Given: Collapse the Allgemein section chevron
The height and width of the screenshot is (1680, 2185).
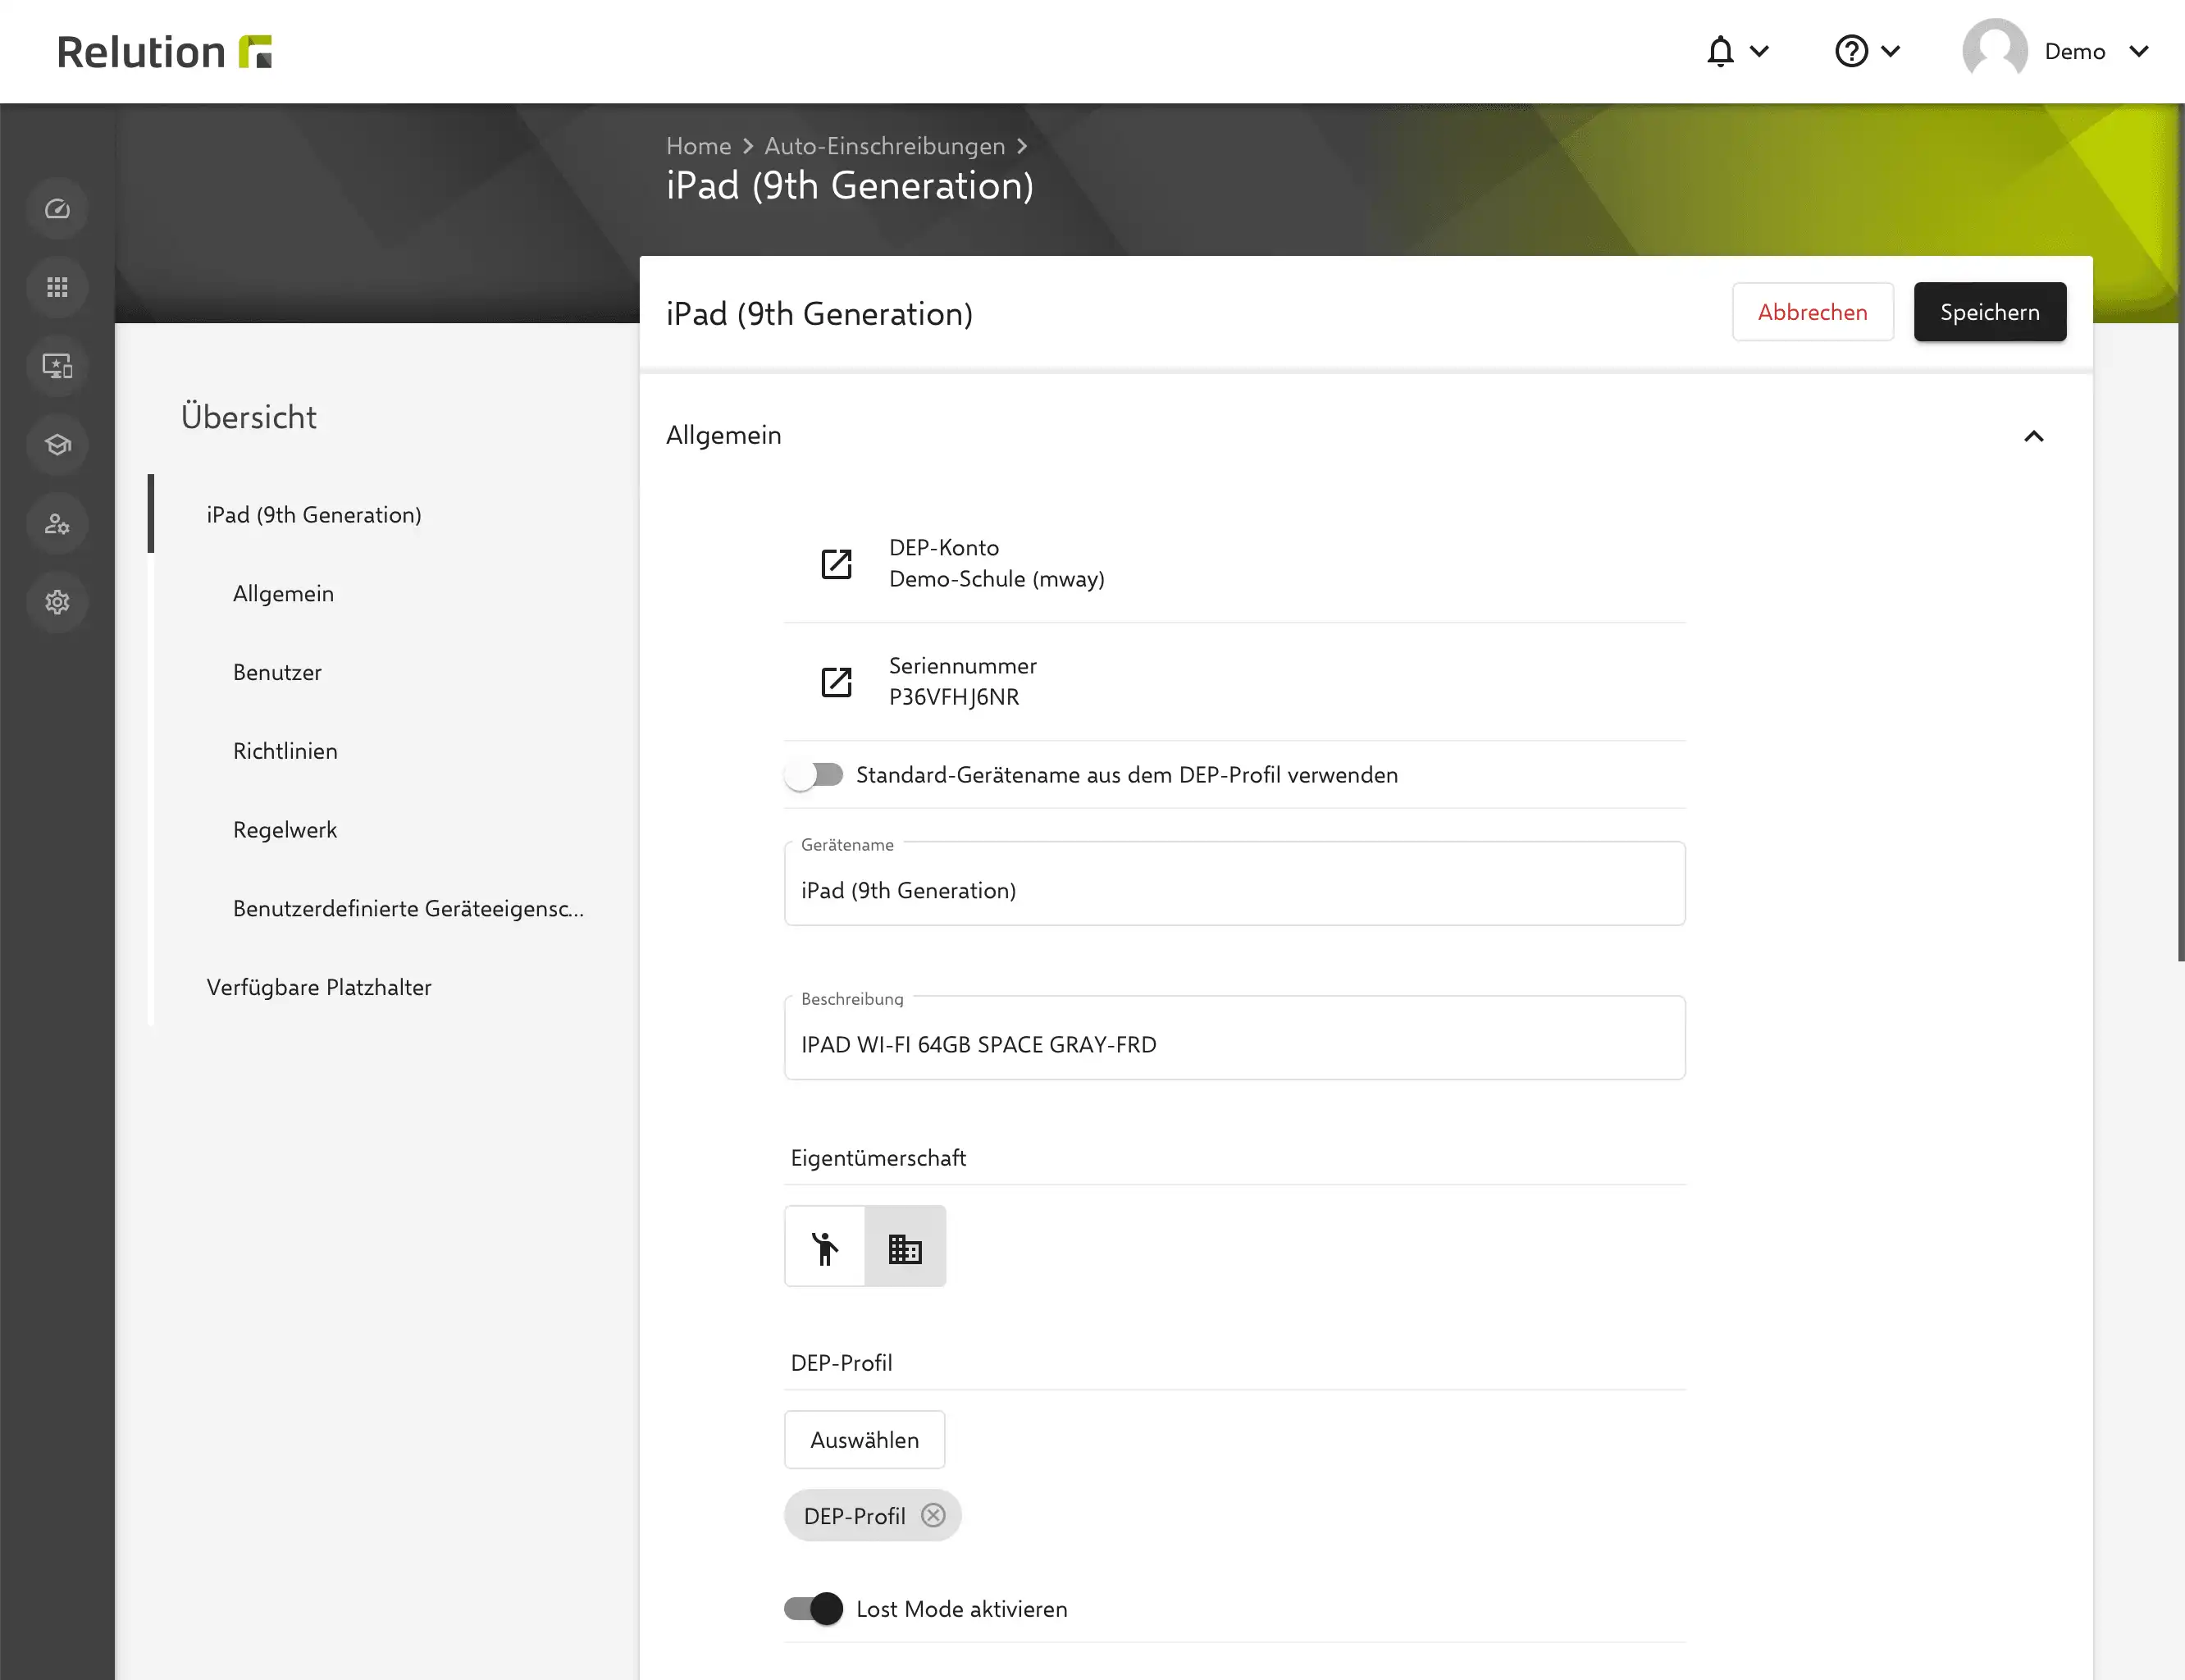Looking at the screenshot, I should [2034, 436].
